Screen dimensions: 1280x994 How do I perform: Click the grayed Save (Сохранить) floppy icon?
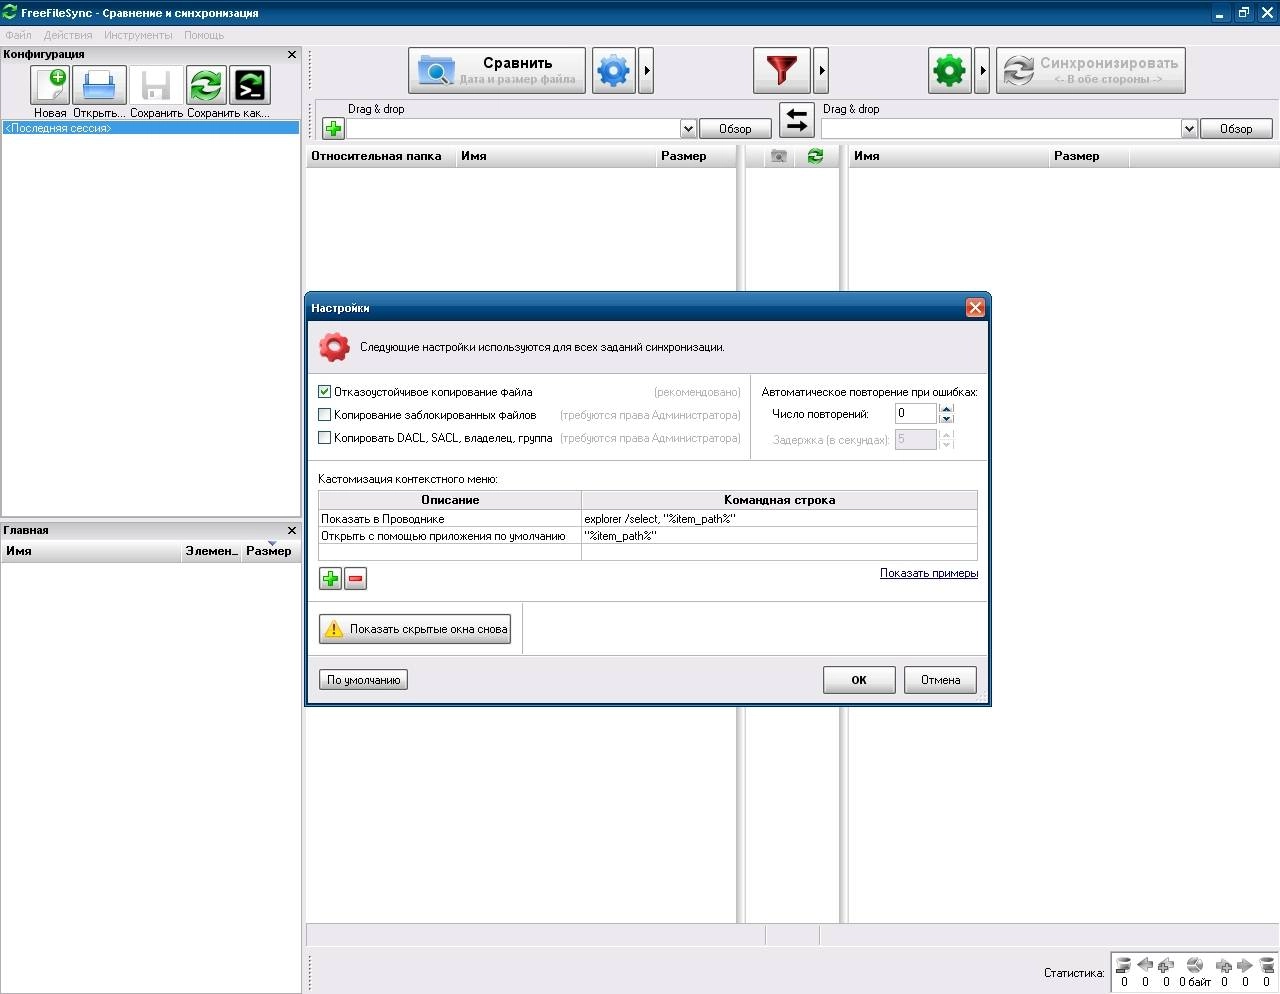pos(156,85)
